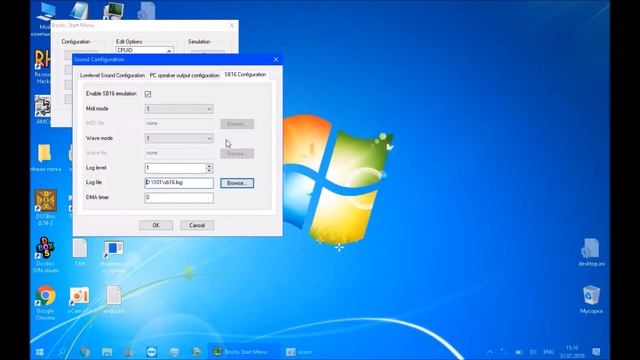Cancel the Sound Configuration dialog

click(x=197, y=225)
